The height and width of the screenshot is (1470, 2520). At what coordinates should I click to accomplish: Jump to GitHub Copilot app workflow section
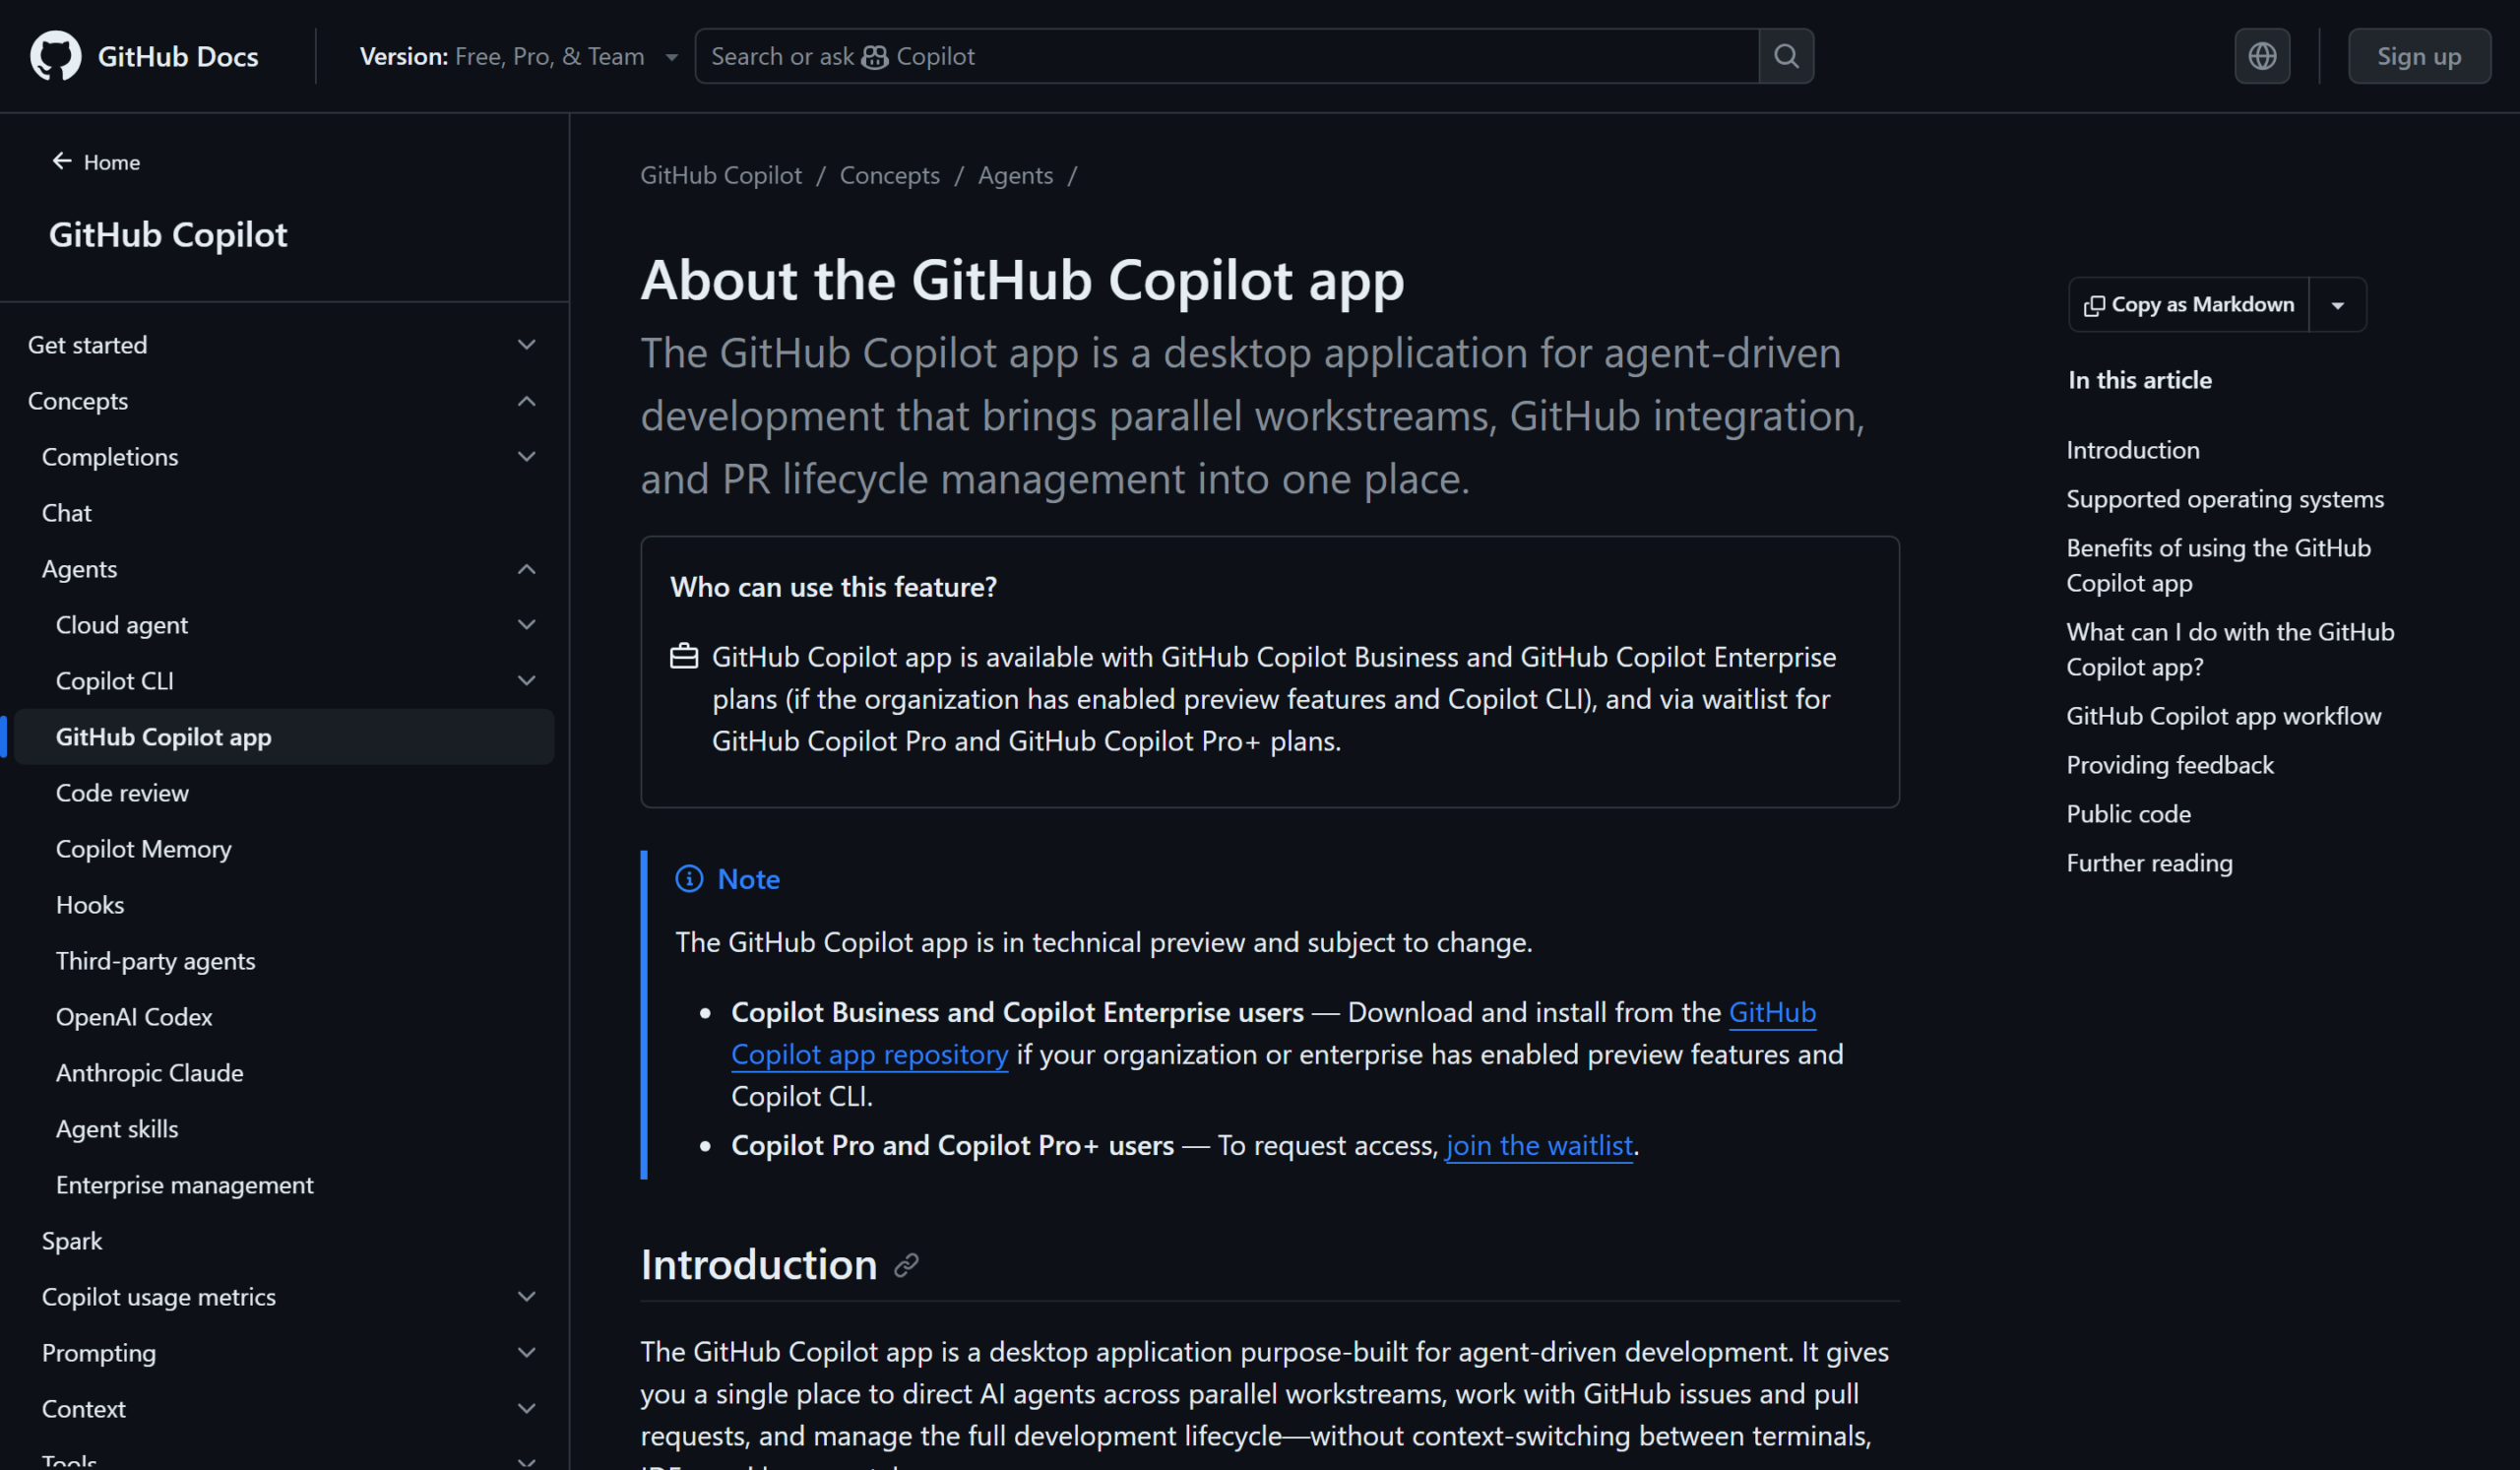pyautogui.click(x=2224, y=716)
